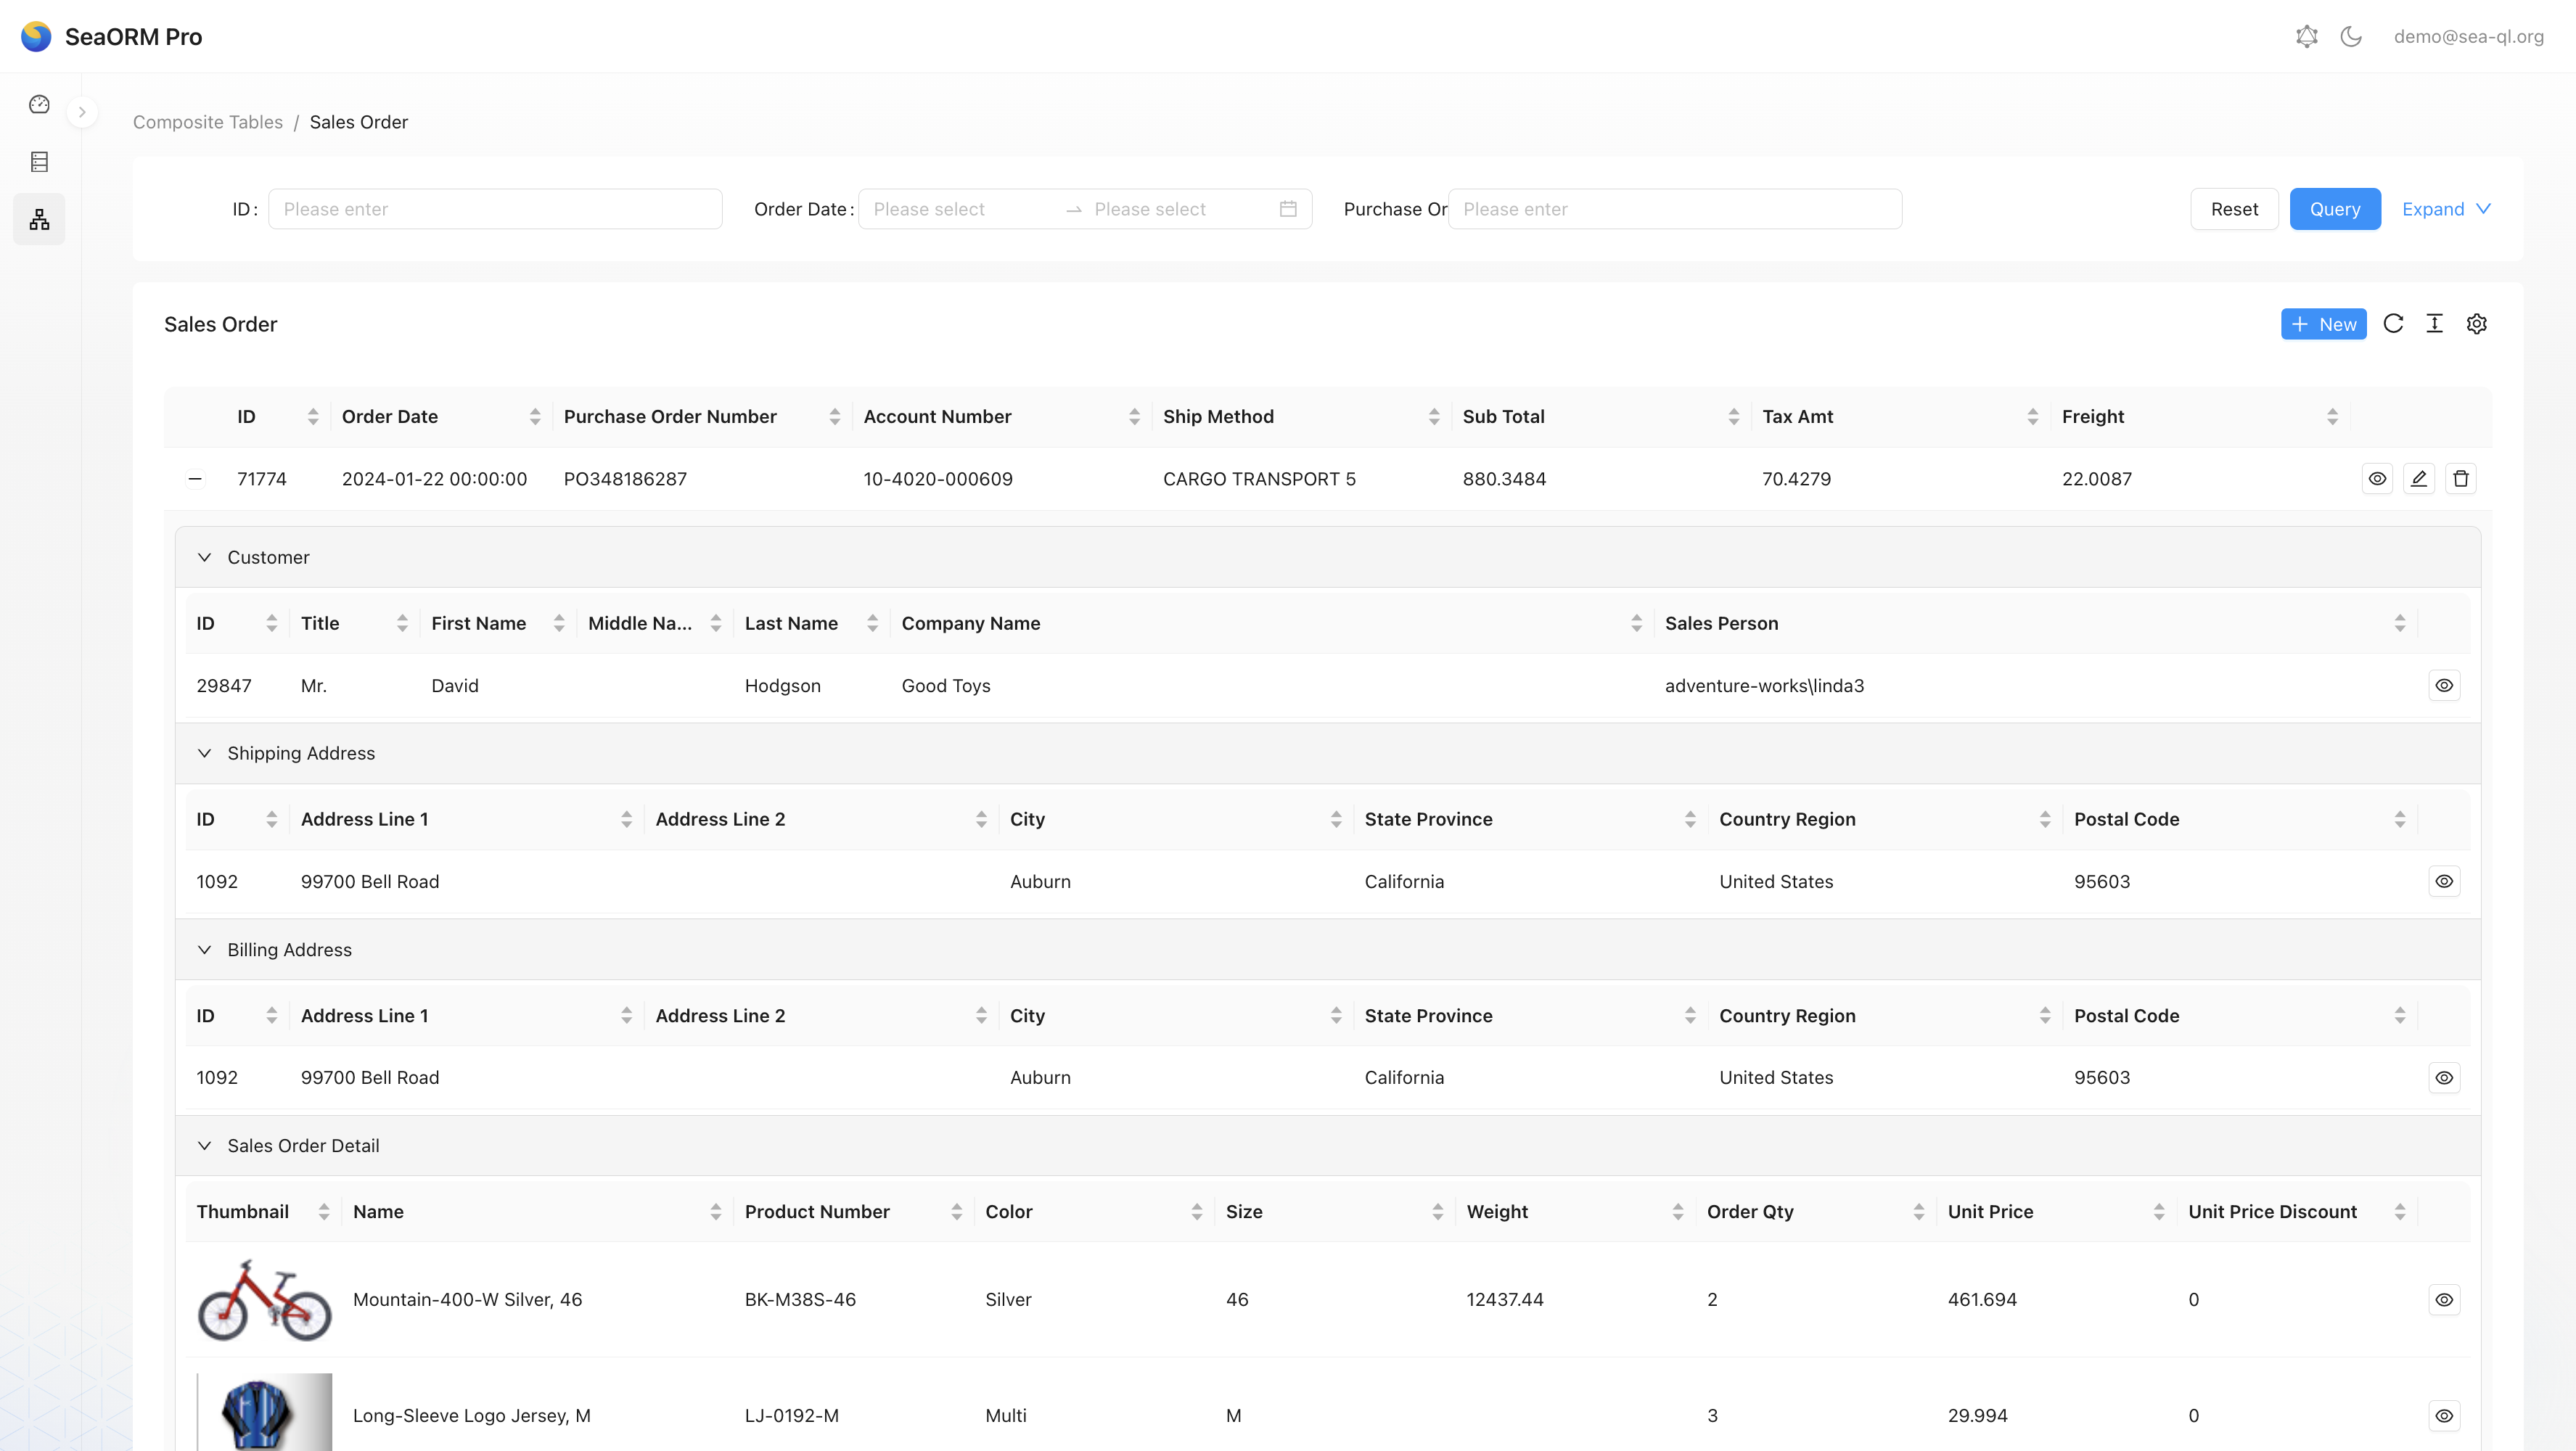Switch to dark mode moon icon
2576x1451 pixels.
[x=2351, y=37]
